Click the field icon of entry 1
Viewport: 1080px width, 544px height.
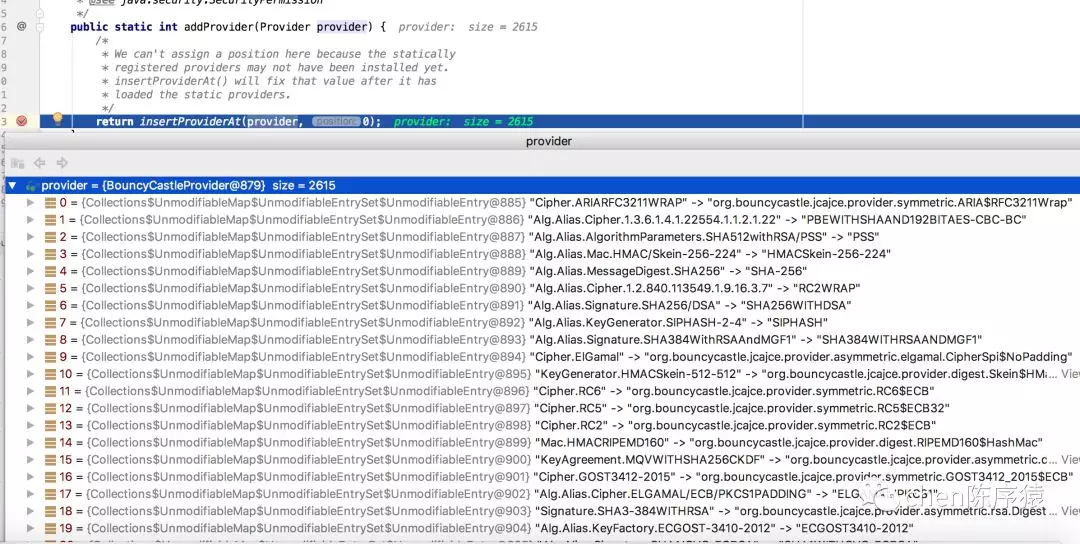50,220
